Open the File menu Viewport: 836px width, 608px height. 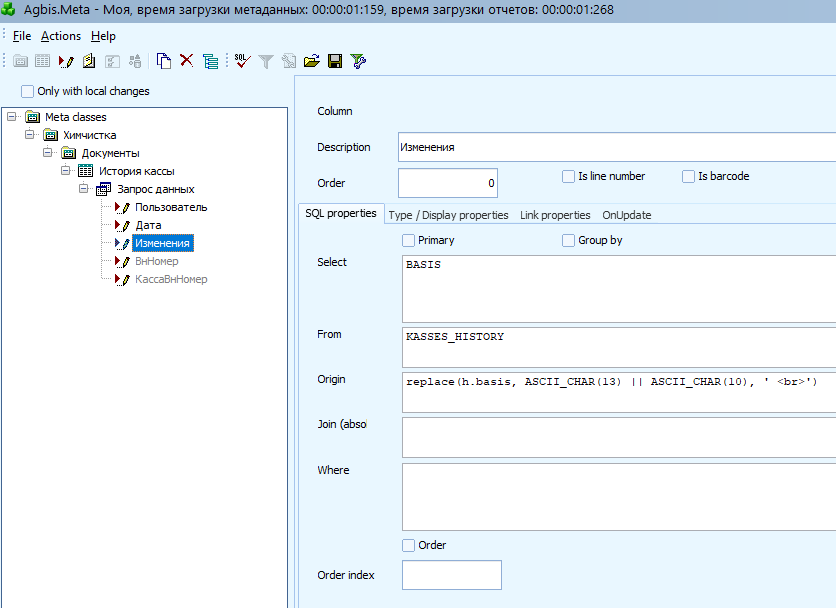coord(22,36)
